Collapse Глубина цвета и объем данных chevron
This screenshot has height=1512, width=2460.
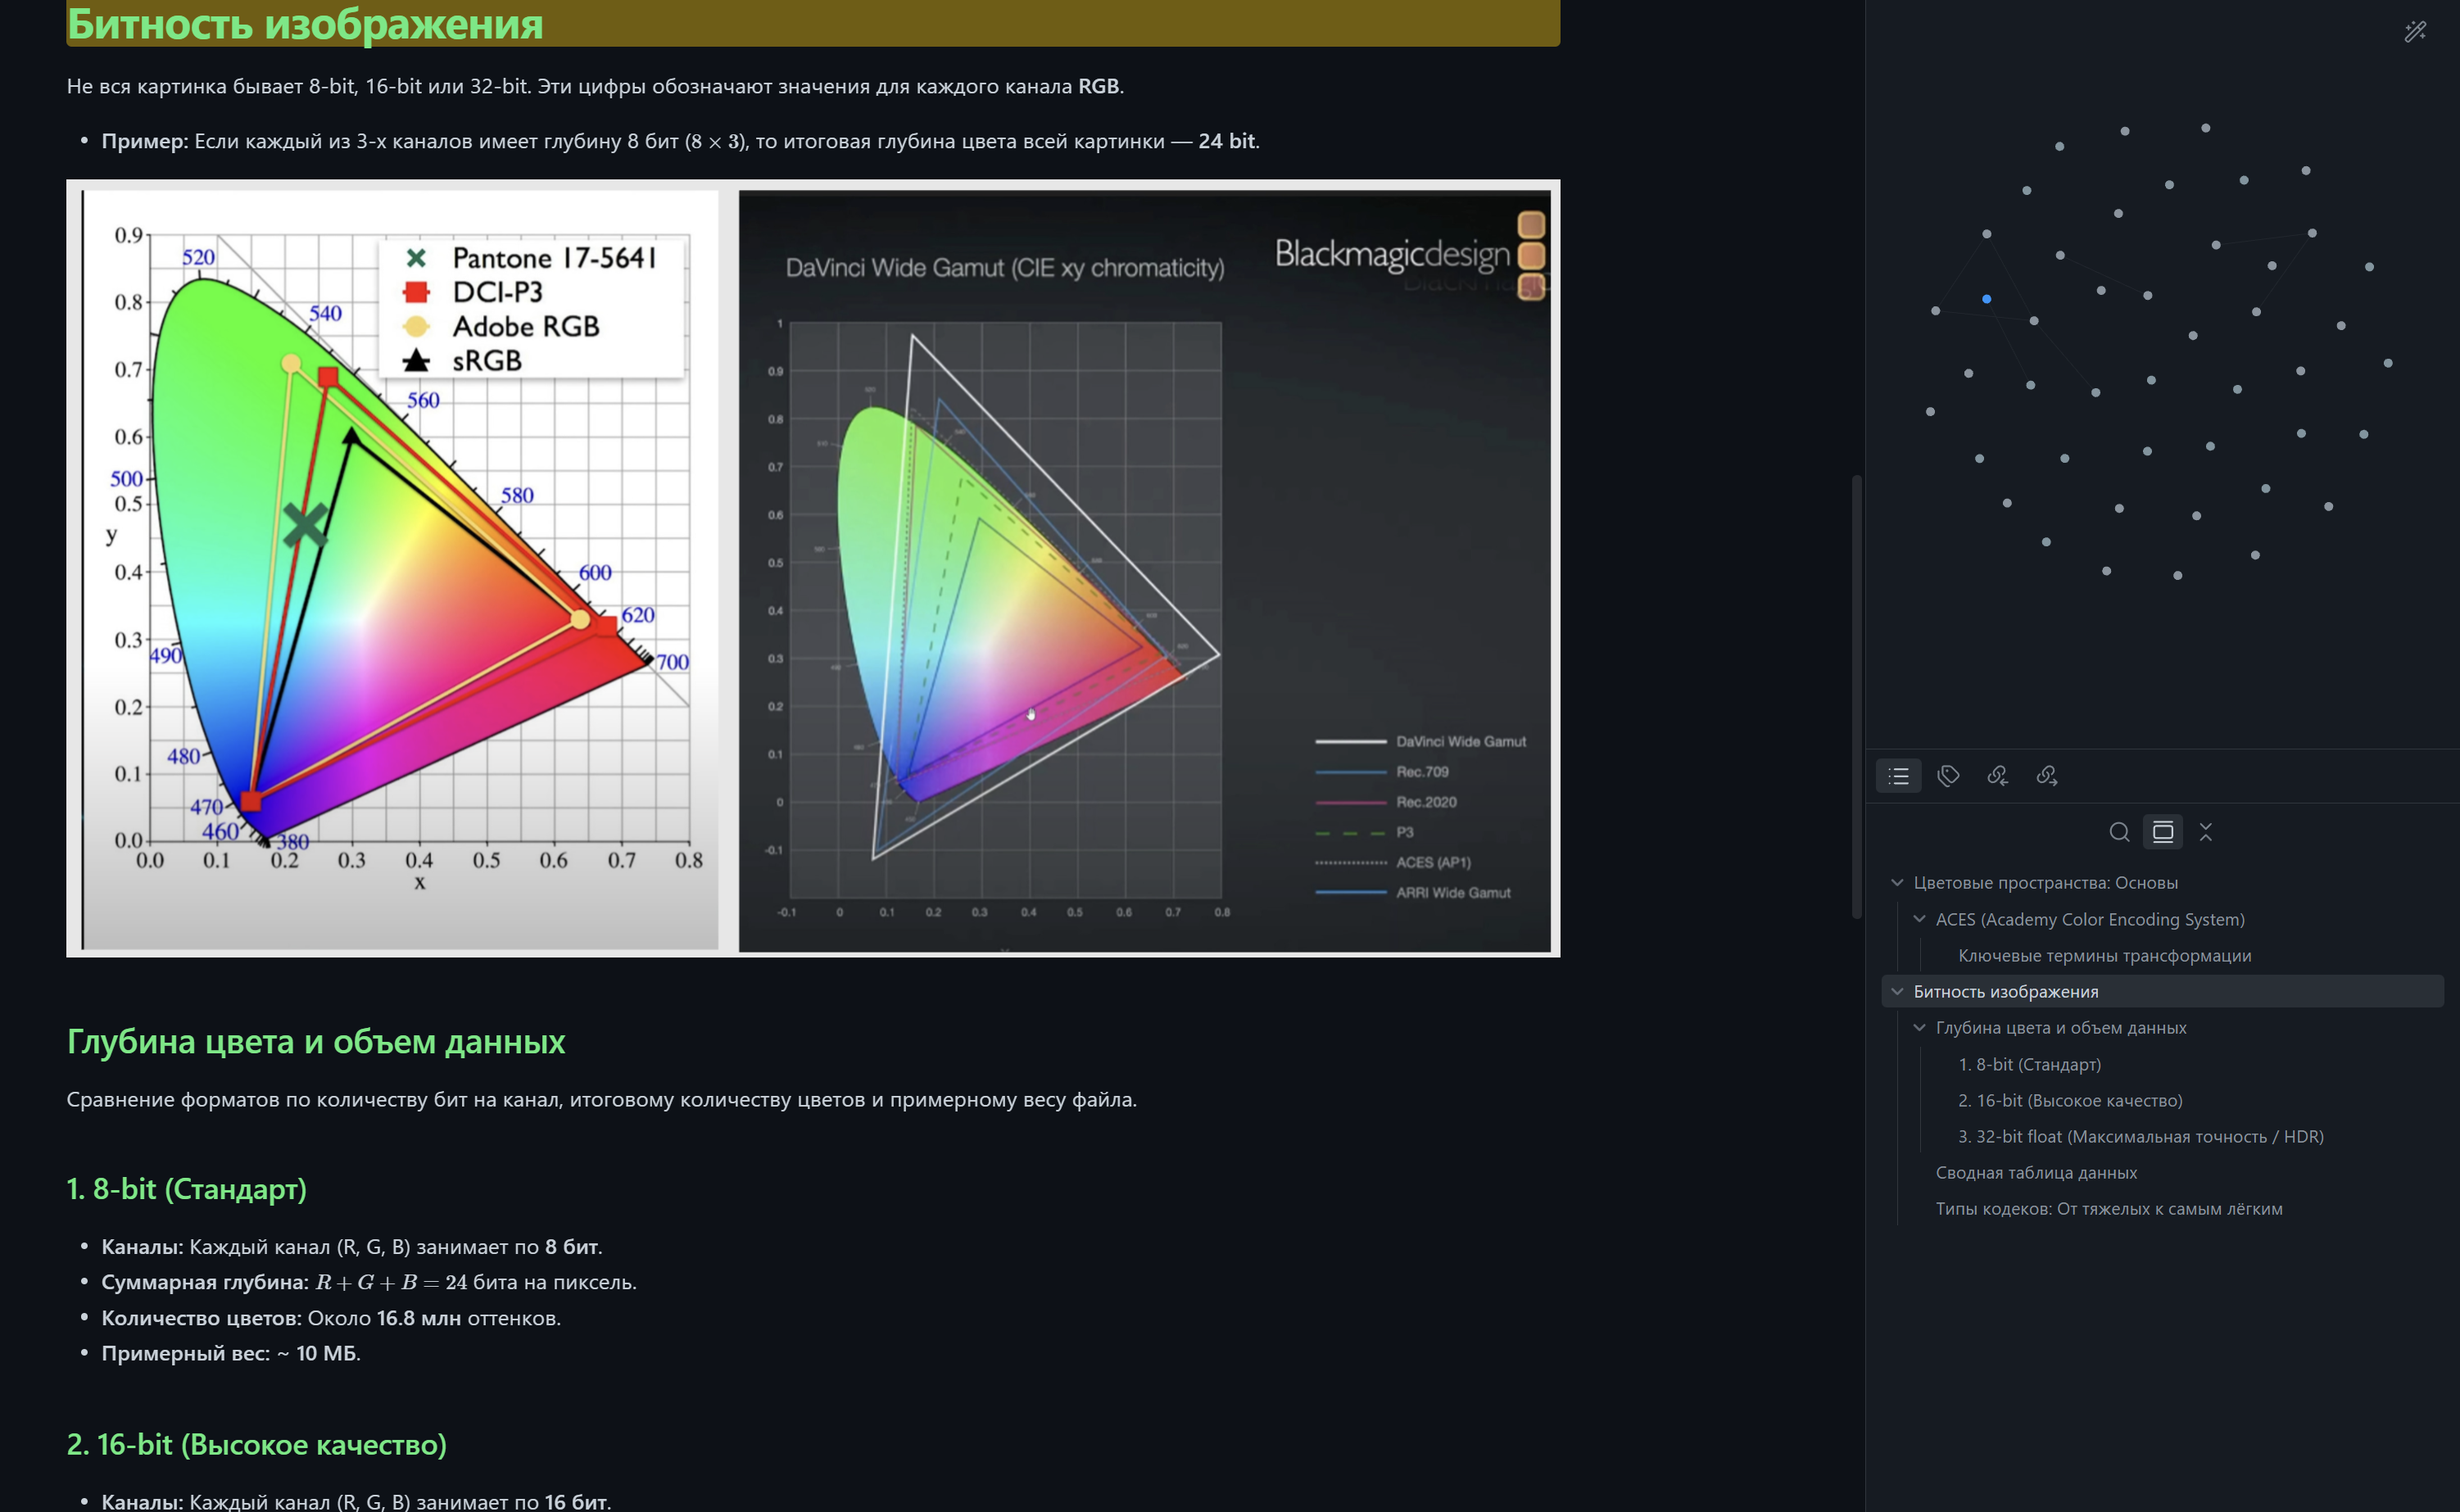click(x=1919, y=1028)
